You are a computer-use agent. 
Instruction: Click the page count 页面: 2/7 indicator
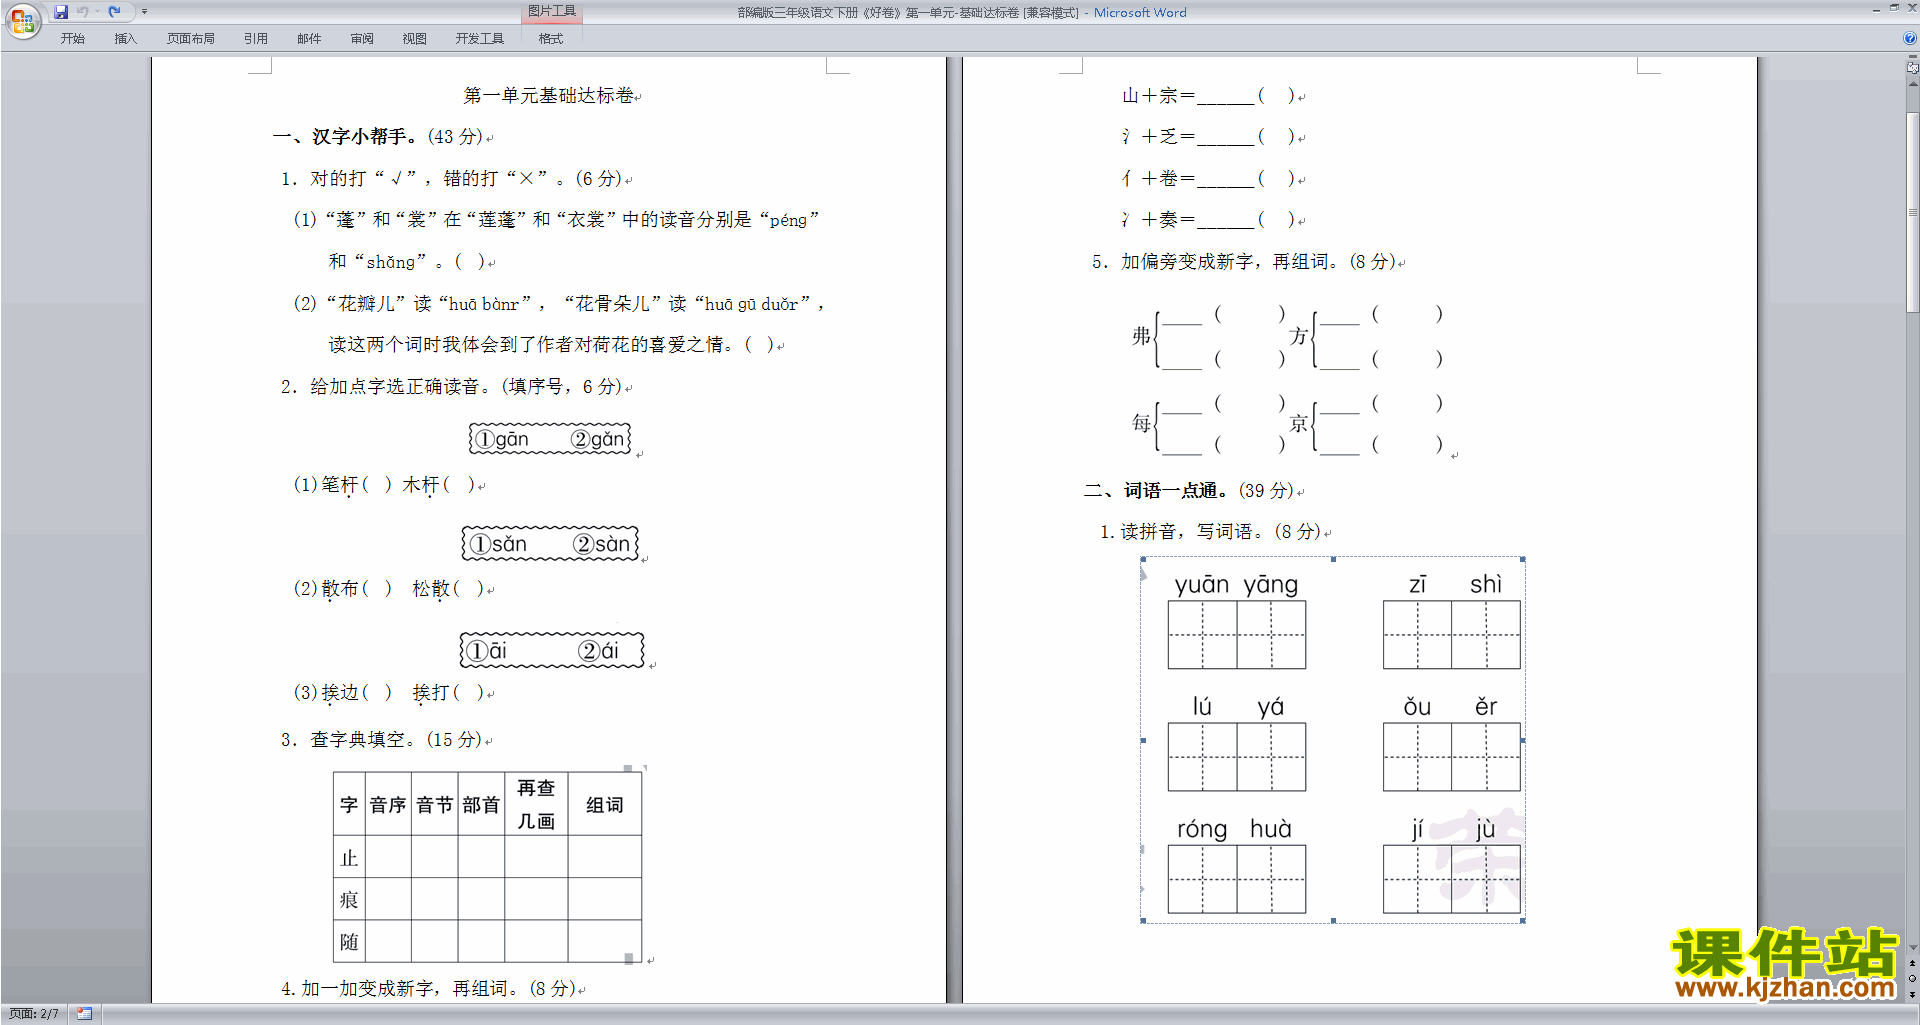34,1014
